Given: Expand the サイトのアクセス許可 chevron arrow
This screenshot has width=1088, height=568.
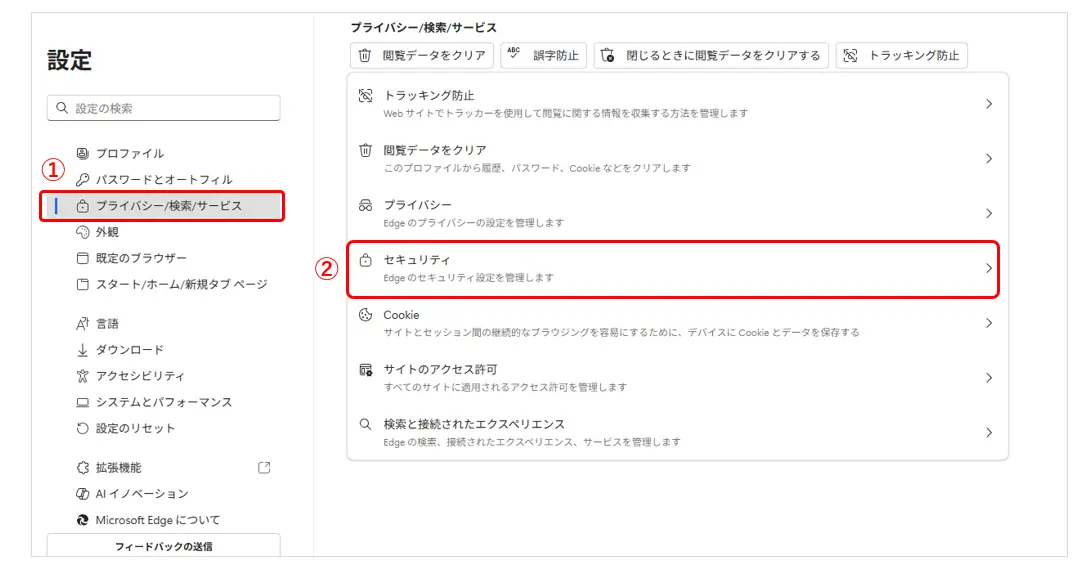Looking at the screenshot, I should 988,378.
